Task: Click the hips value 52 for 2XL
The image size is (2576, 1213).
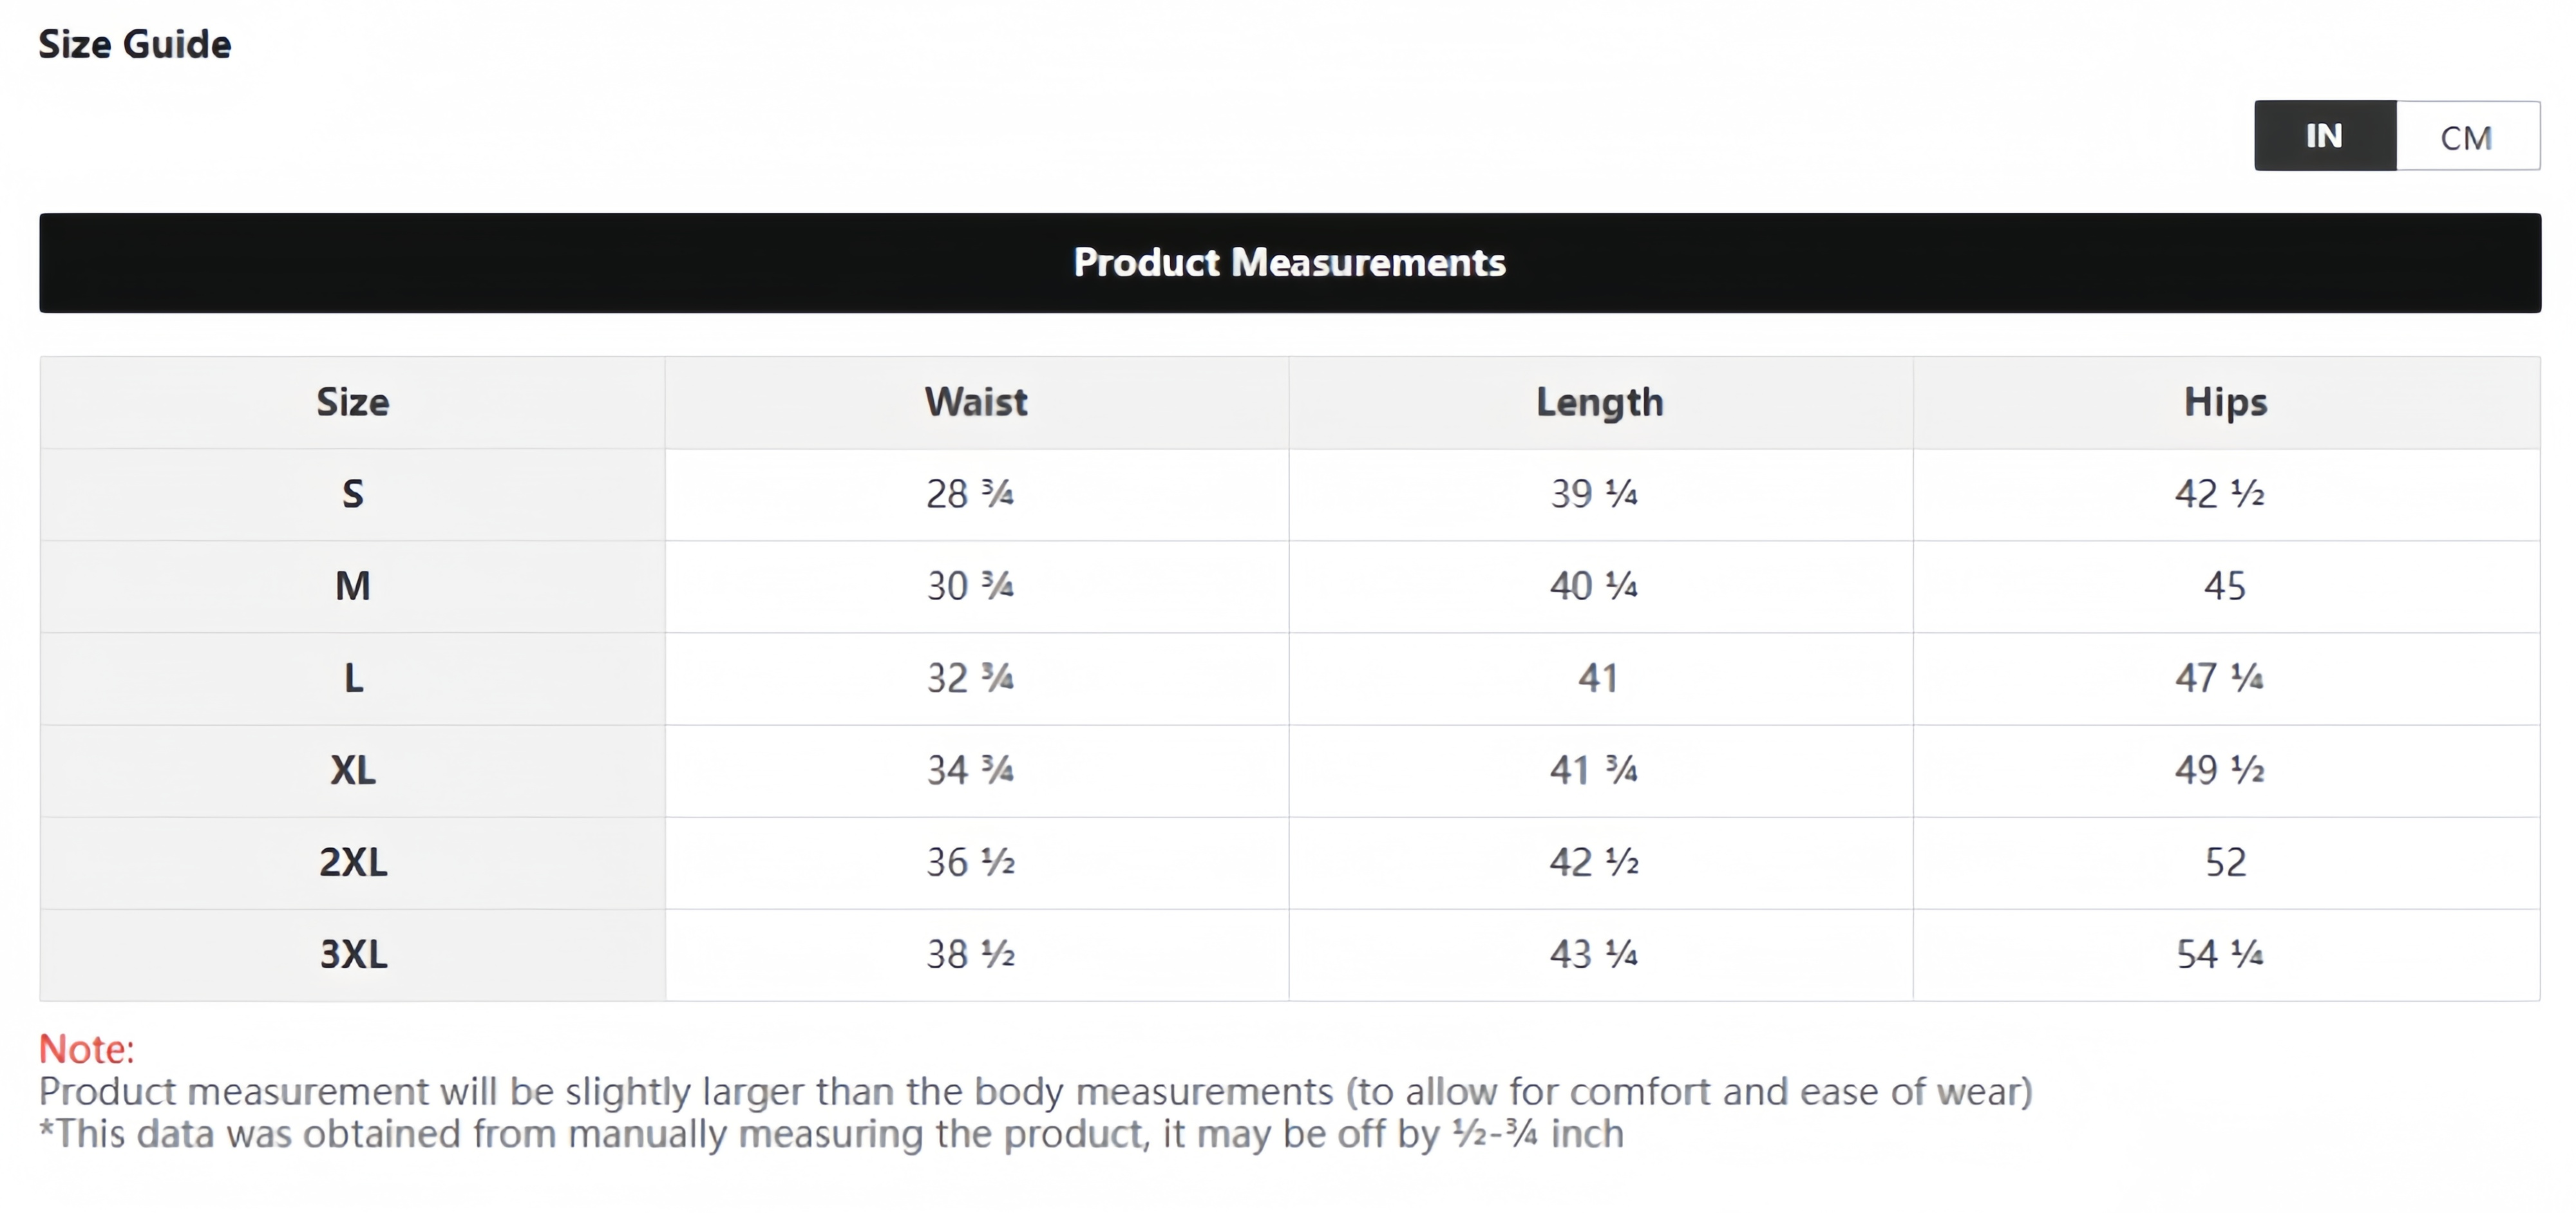Action: 2225,862
